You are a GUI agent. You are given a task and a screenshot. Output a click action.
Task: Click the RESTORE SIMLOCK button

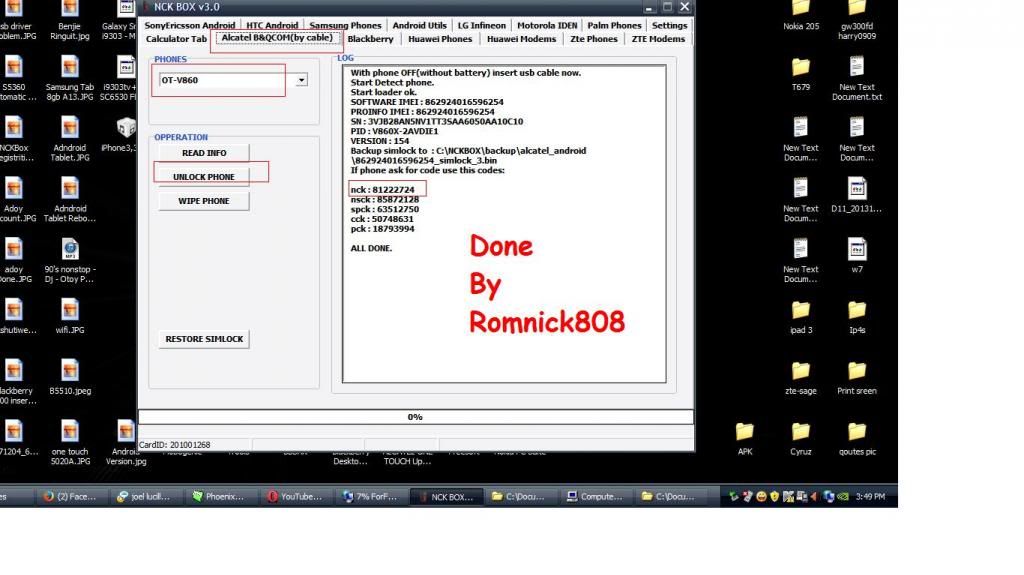pyautogui.click(x=204, y=339)
